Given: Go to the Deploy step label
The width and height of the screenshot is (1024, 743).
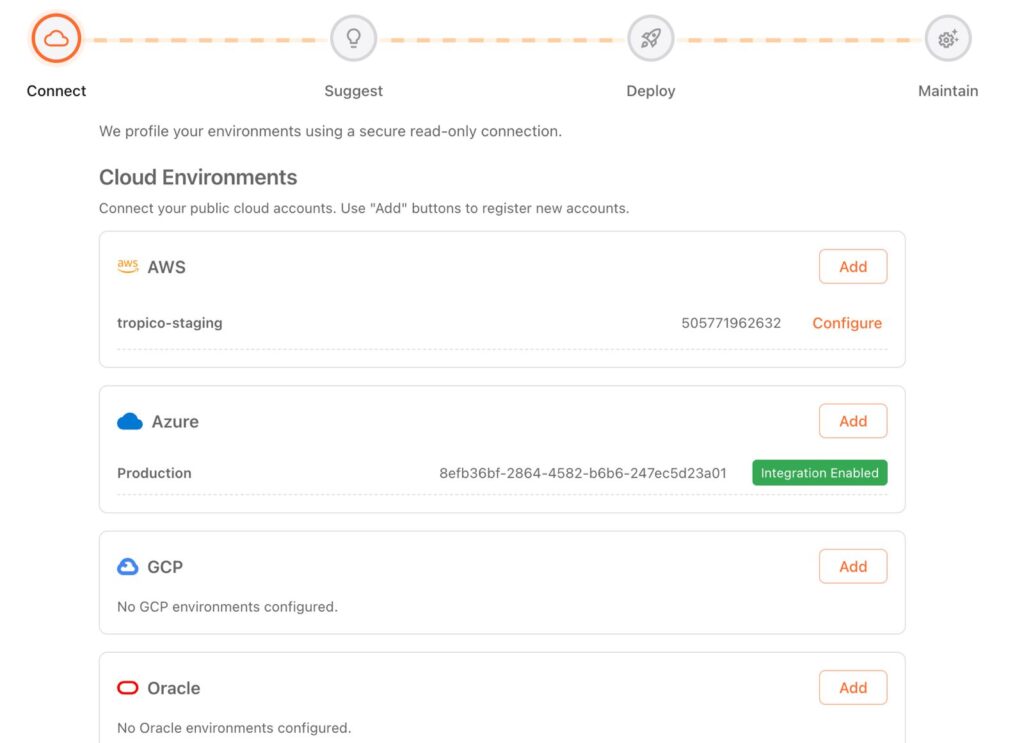Looking at the screenshot, I should click(x=651, y=91).
